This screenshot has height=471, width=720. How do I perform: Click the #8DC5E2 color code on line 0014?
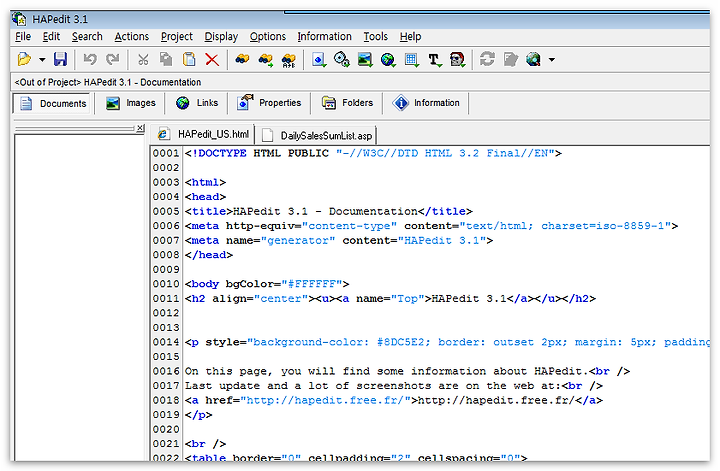[x=400, y=342]
